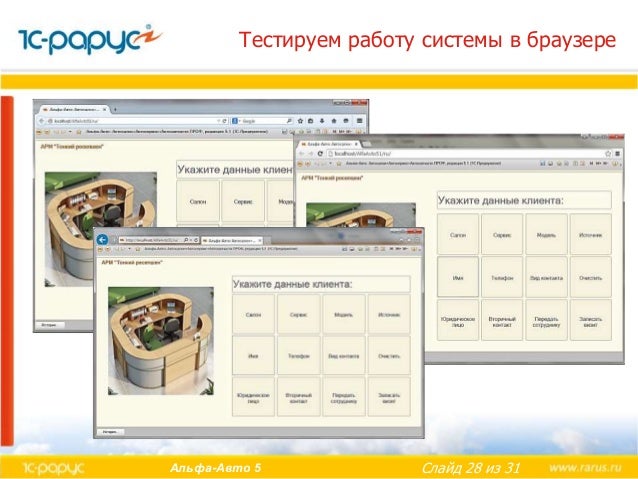Click Internet Explorer window's blue back button
This screenshot has height=479, width=638.
[102, 240]
